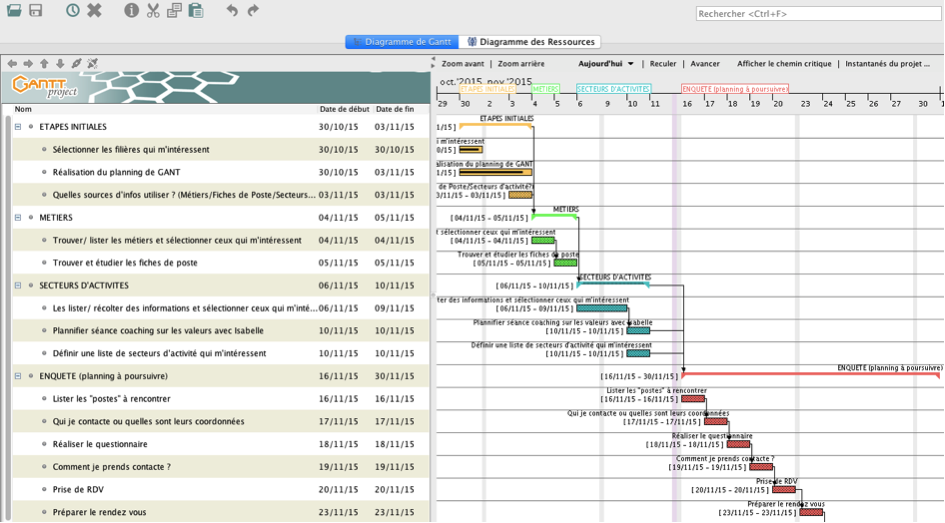Select task Planniﬁer séance coaching avec Isabelle
Screen dimensions: 945x523
tap(158, 331)
